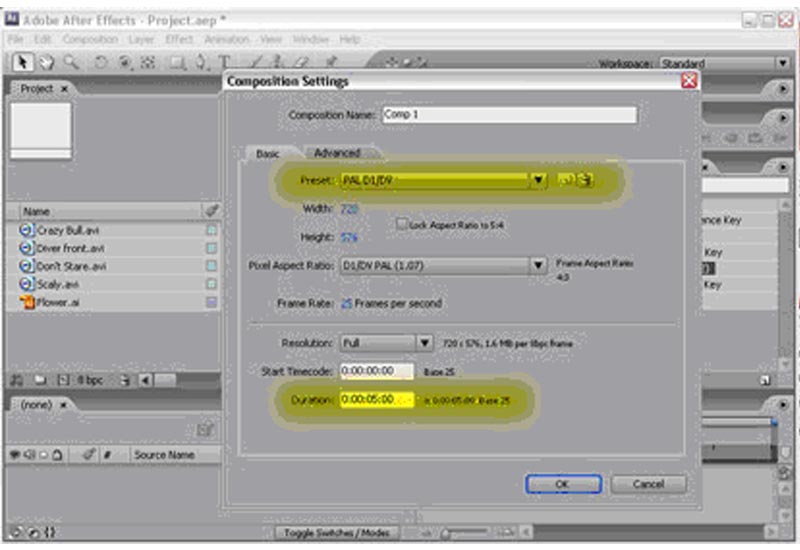Open the Composition menu
The width and height of the screenshot is (800, 550).
(90, 39)
